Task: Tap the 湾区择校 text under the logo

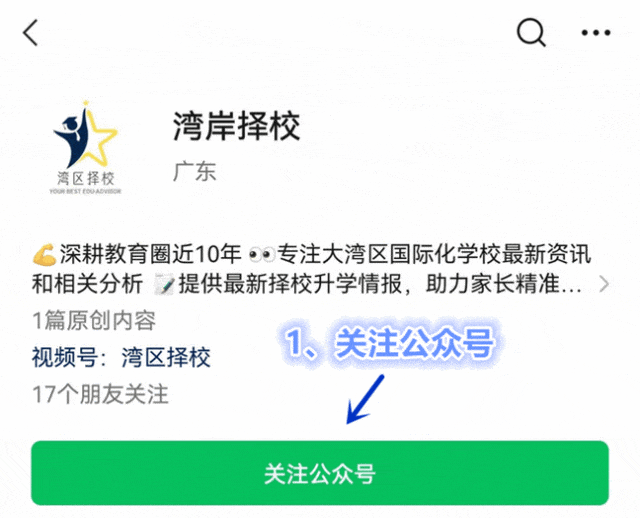Action: (85, 178)
